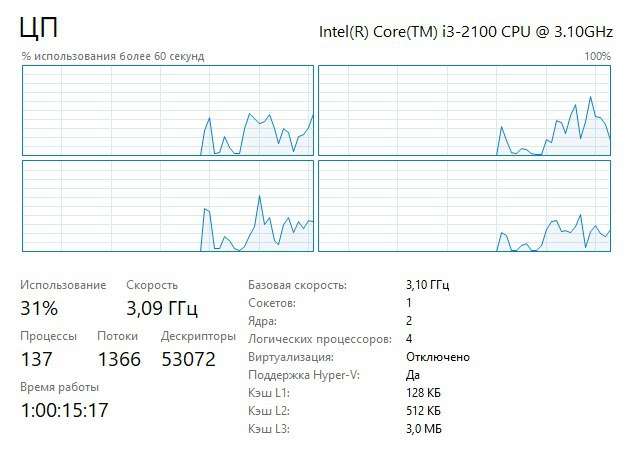The height and width of the screenshot is (471, 627).
Task: Click the handles count 53072
Action: pos(188,359)
